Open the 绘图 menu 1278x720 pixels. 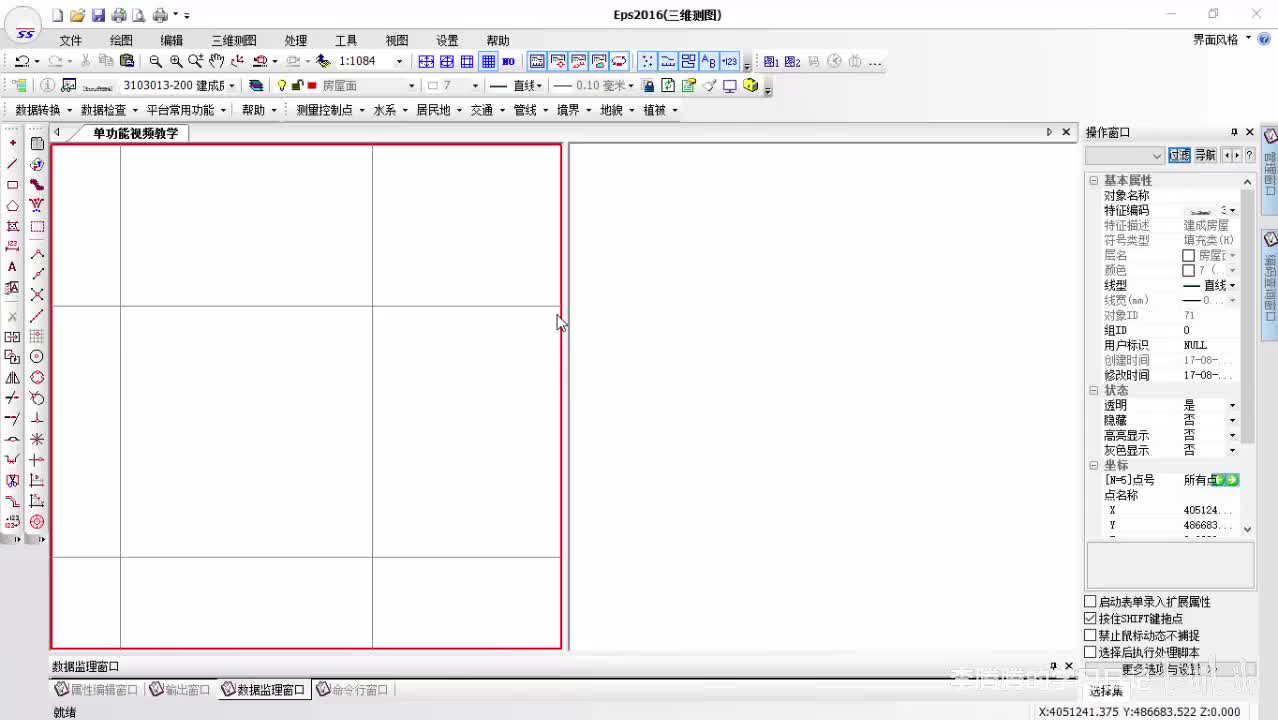pos(121,41)
